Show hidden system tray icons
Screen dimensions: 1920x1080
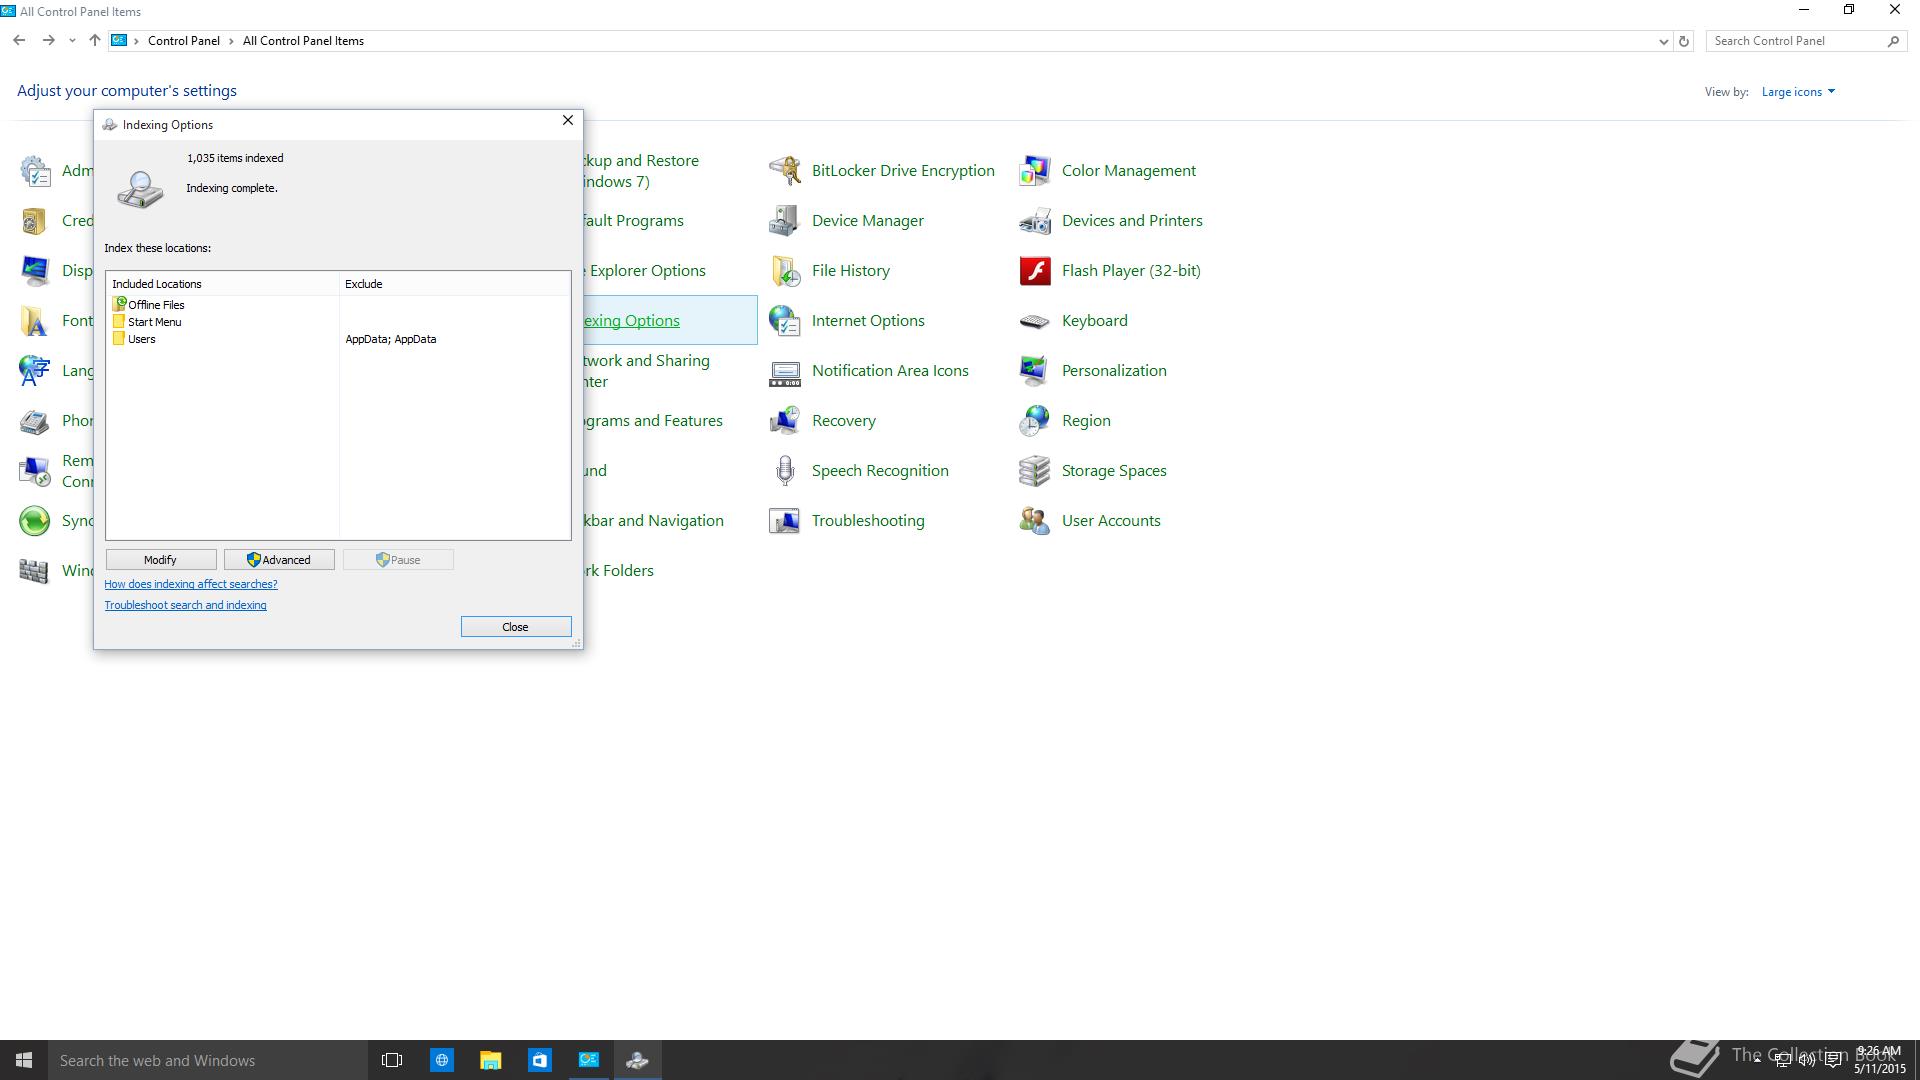1757,1060
